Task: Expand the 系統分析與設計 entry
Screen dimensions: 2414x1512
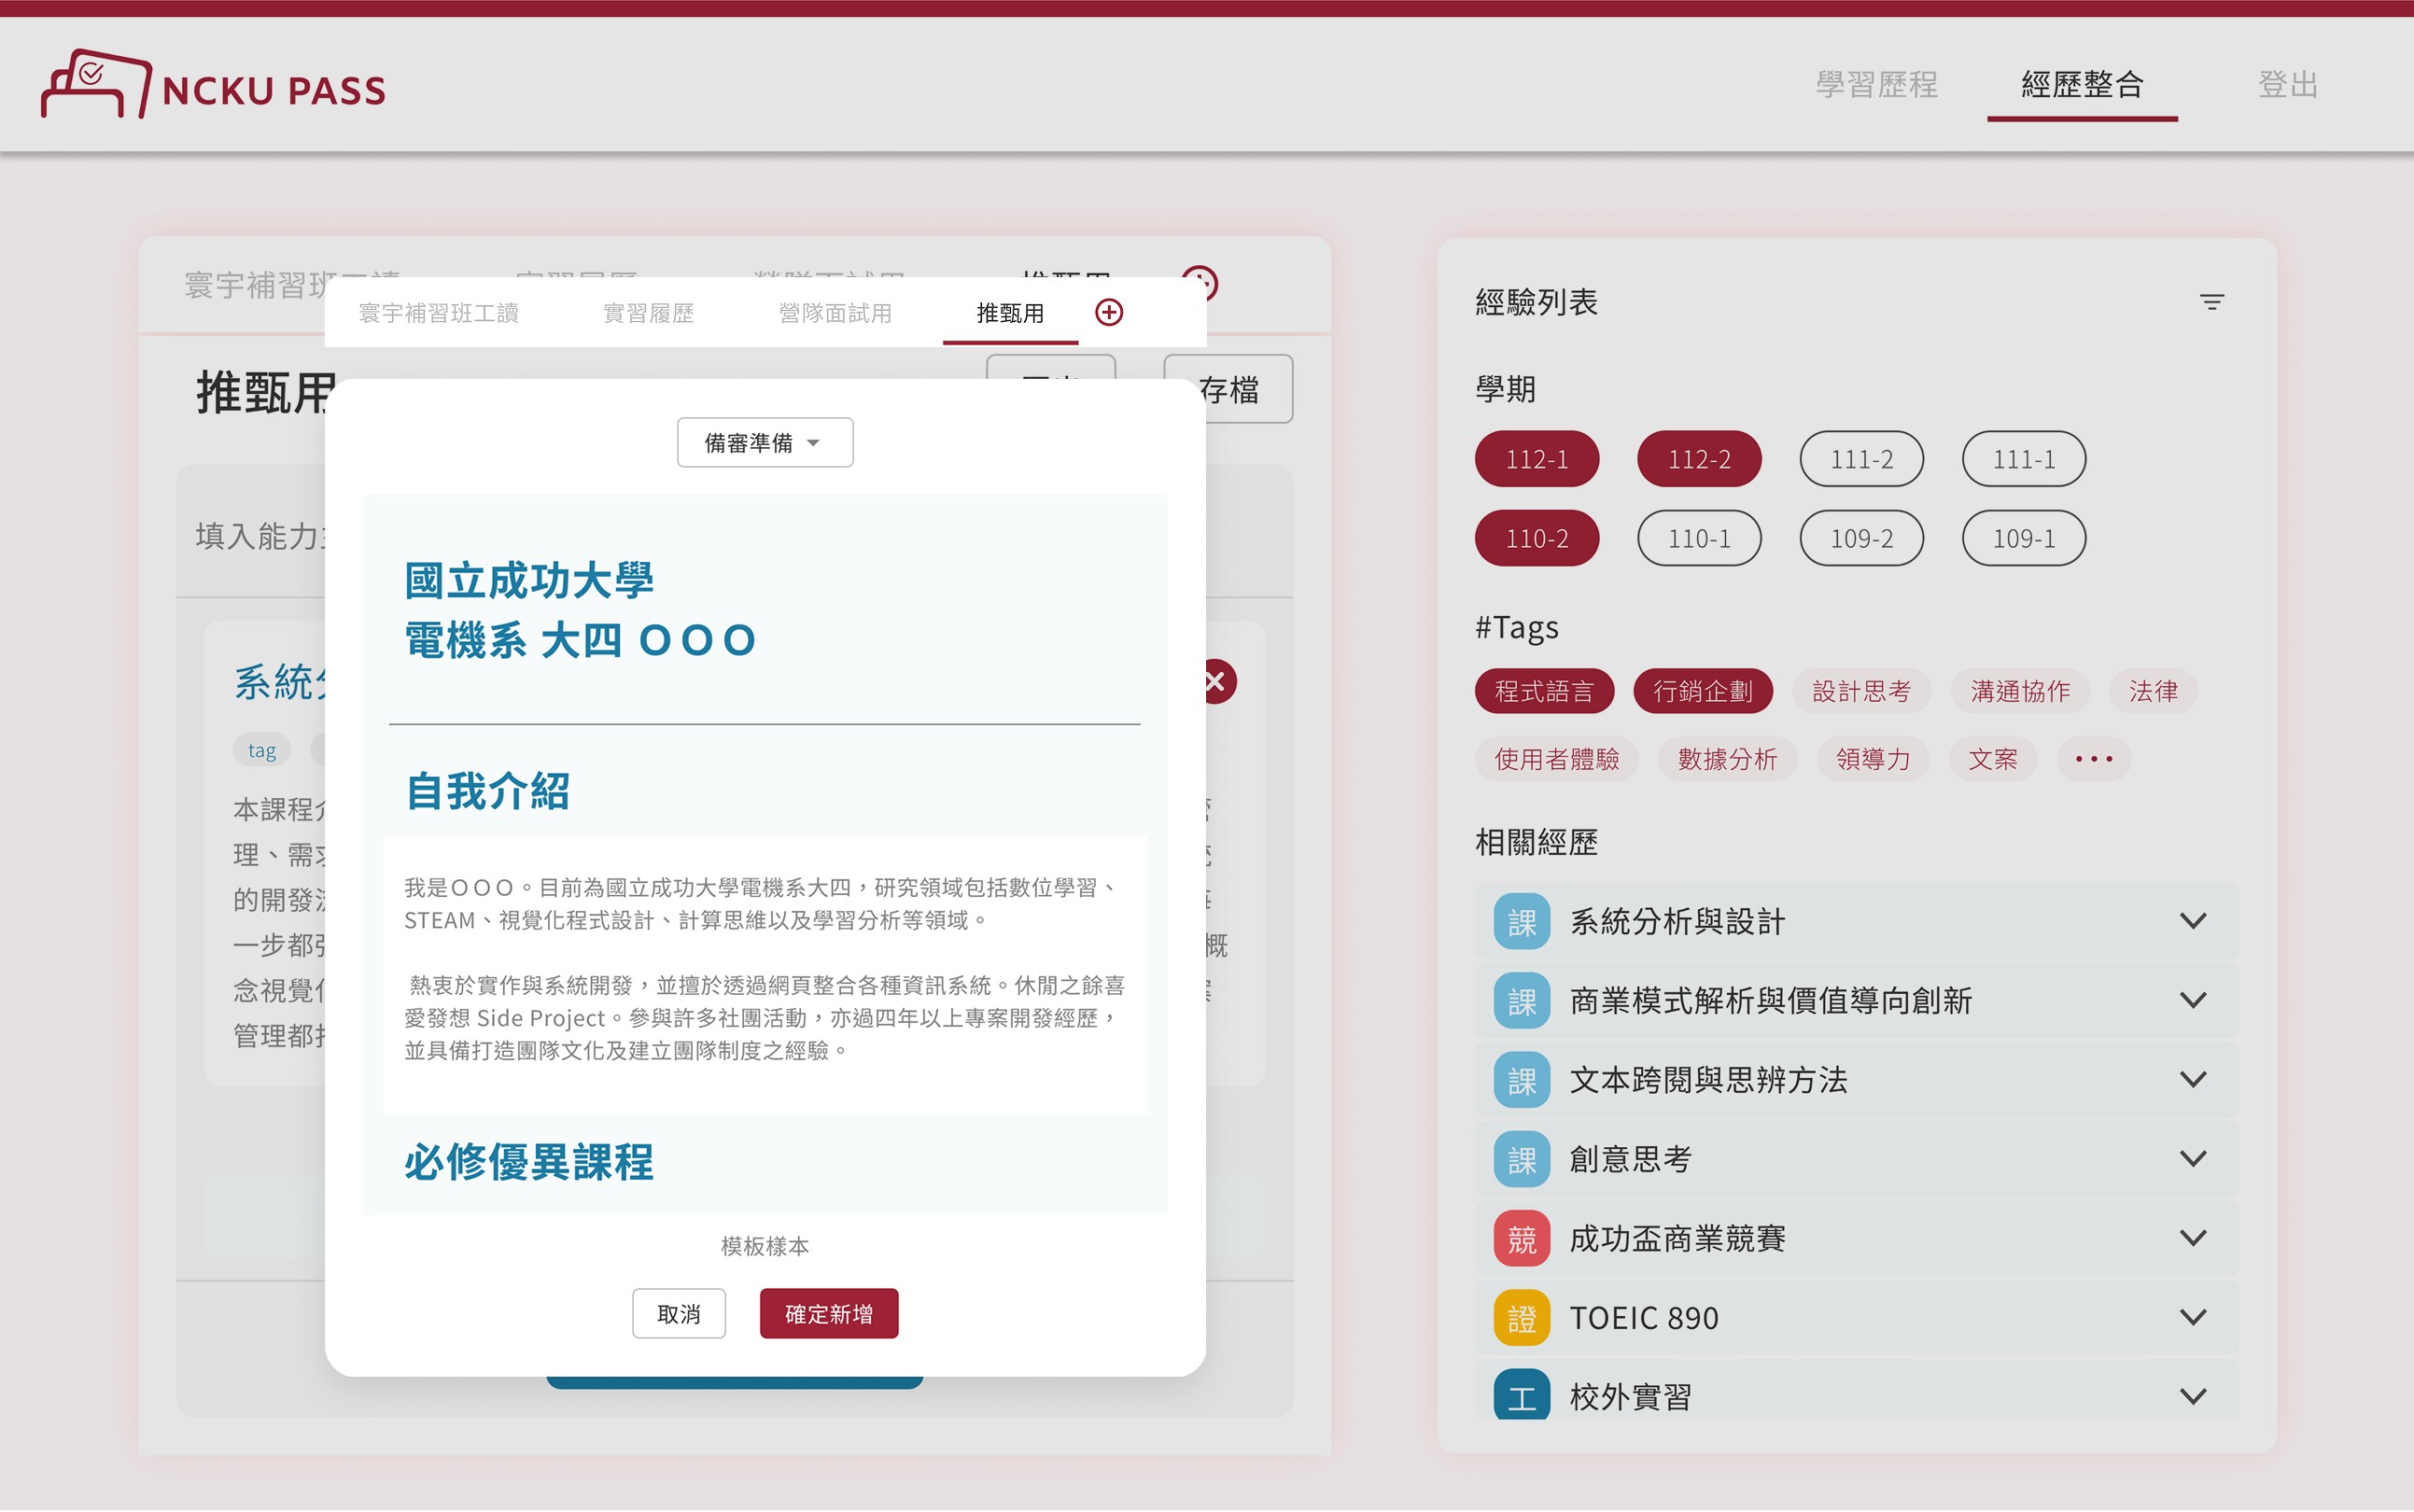Action: tap(2192, 921)
